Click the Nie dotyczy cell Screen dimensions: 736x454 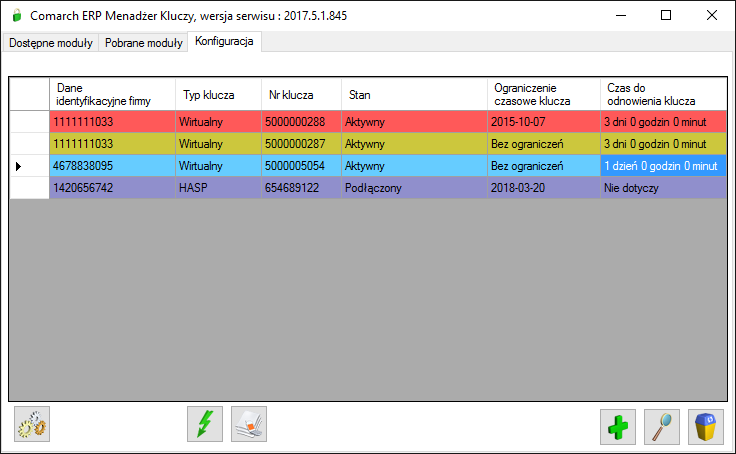tap(663, 188)
